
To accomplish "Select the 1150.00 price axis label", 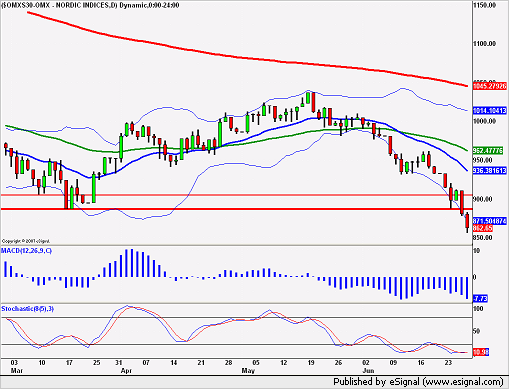I will (485, 5).
